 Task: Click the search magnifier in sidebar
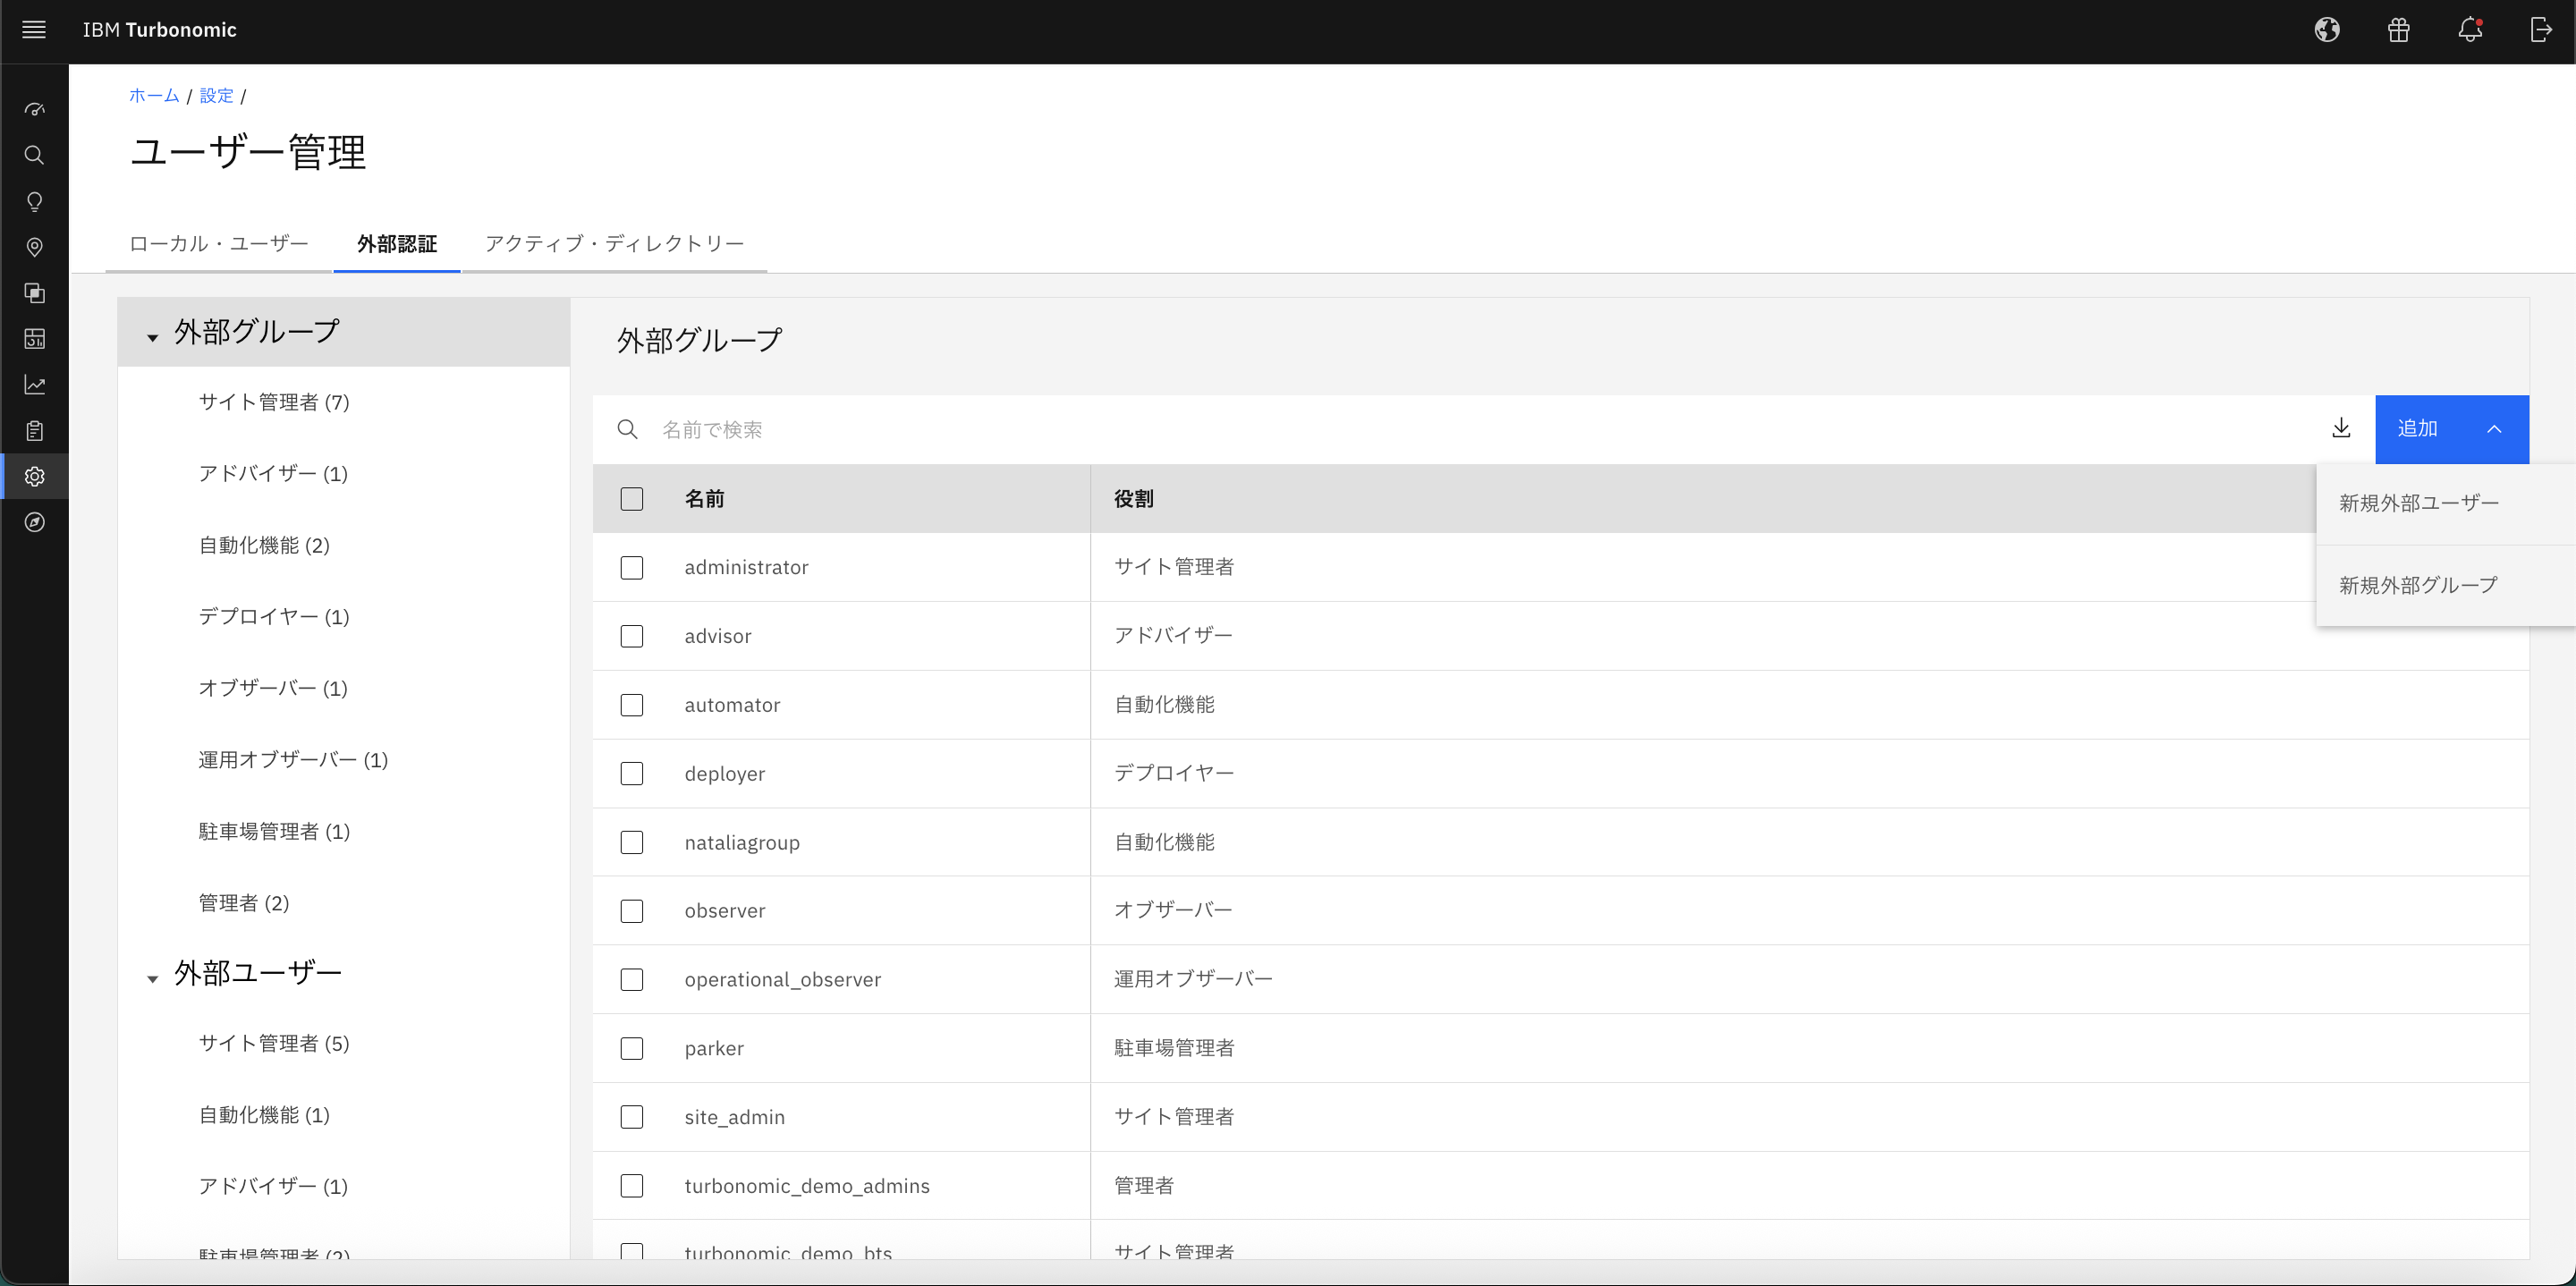coord(34,155)
